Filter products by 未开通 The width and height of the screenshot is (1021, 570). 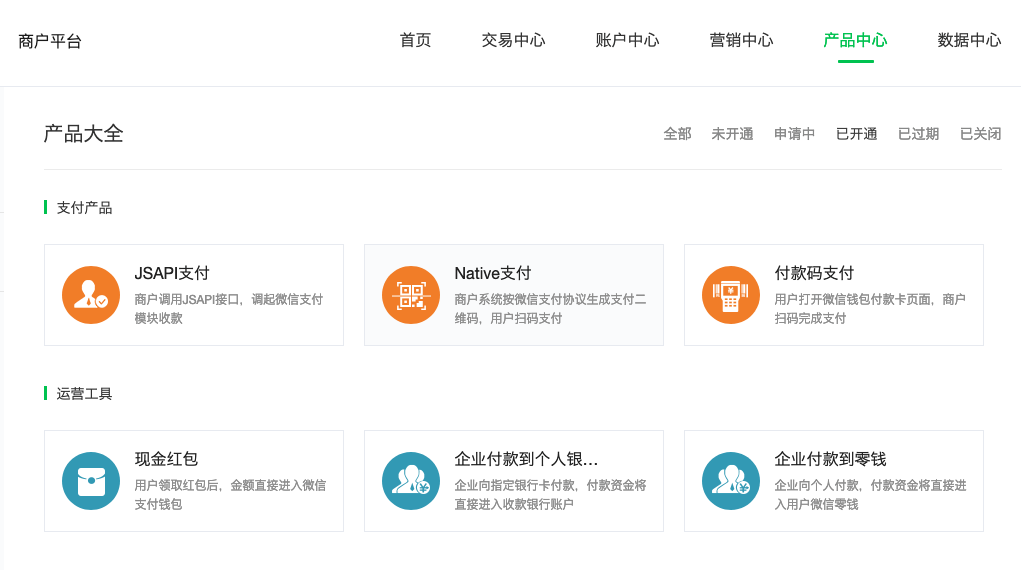pos(733,134)
